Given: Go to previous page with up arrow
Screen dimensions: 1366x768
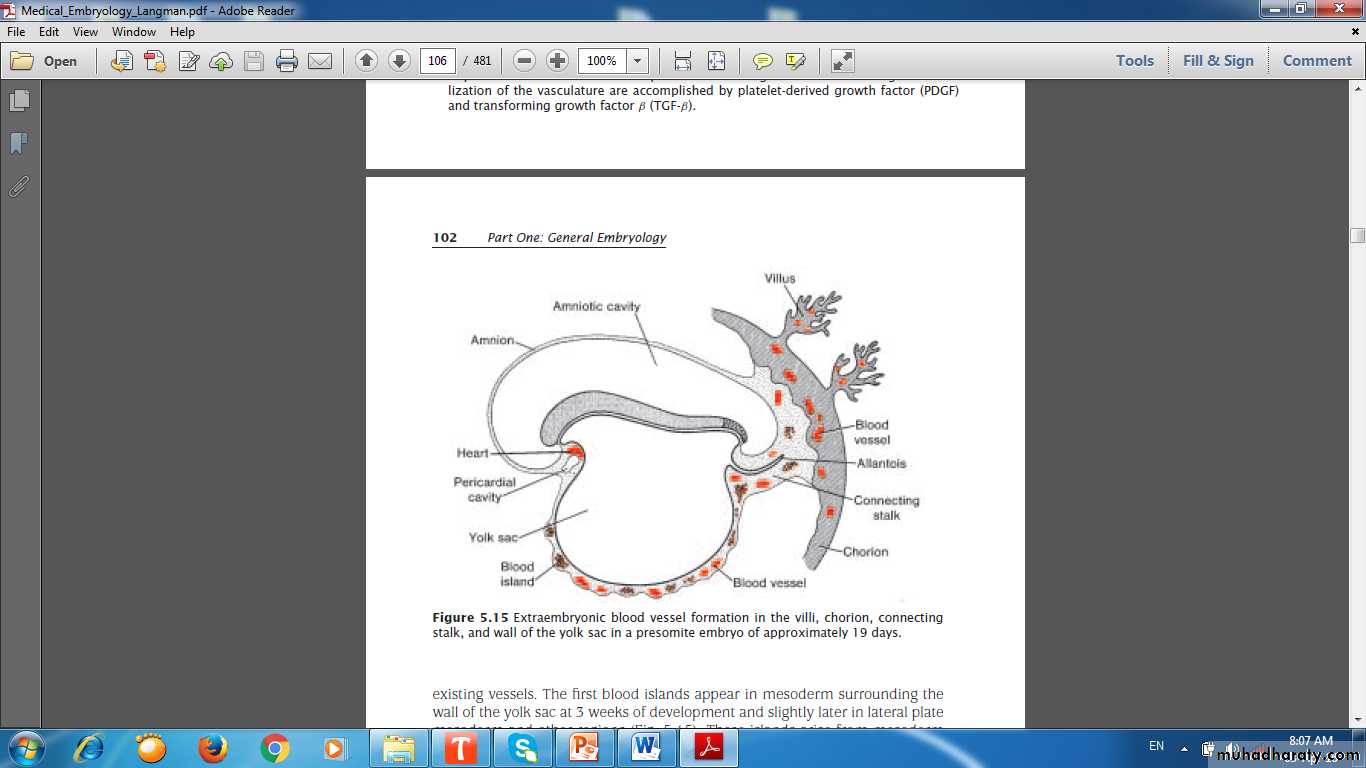Looking at the screenshot, I should point(366,61).
